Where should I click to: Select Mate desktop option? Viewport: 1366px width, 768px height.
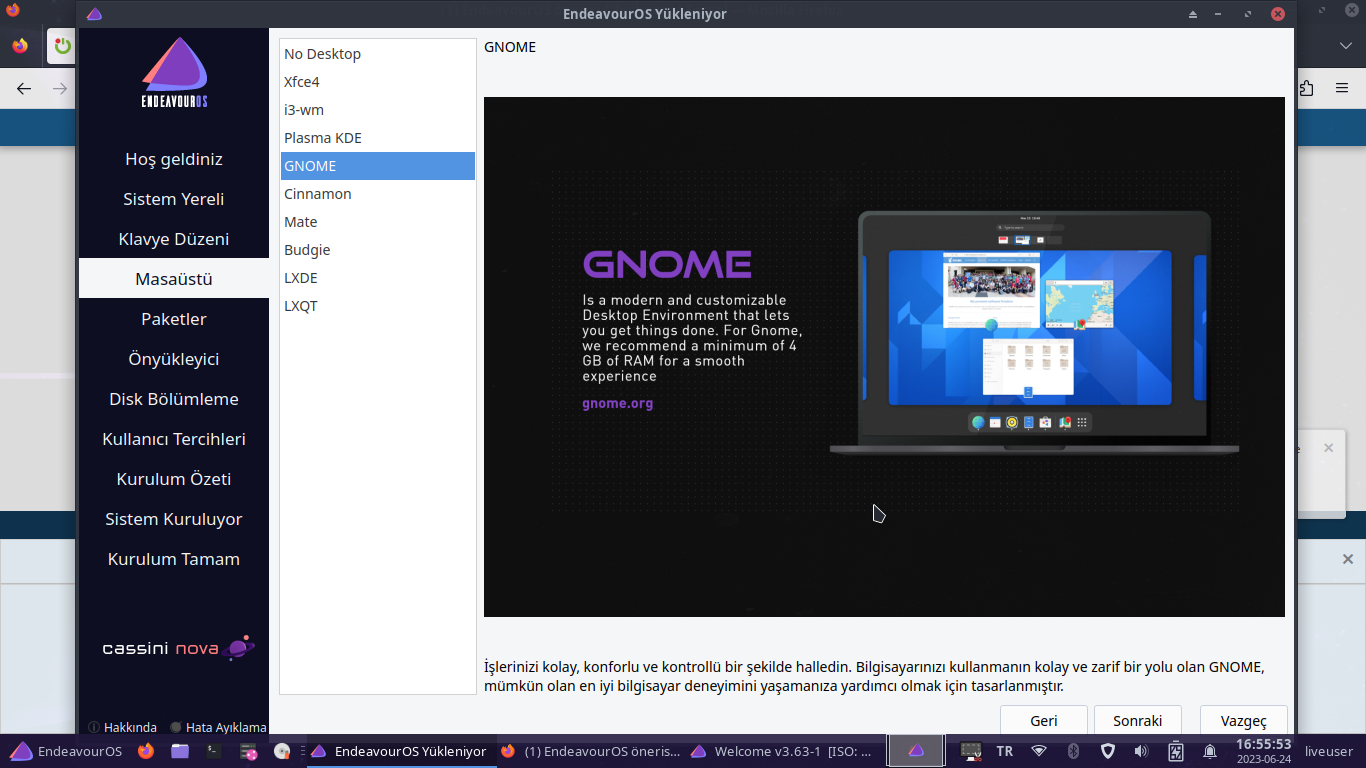[x=378, y=222]
